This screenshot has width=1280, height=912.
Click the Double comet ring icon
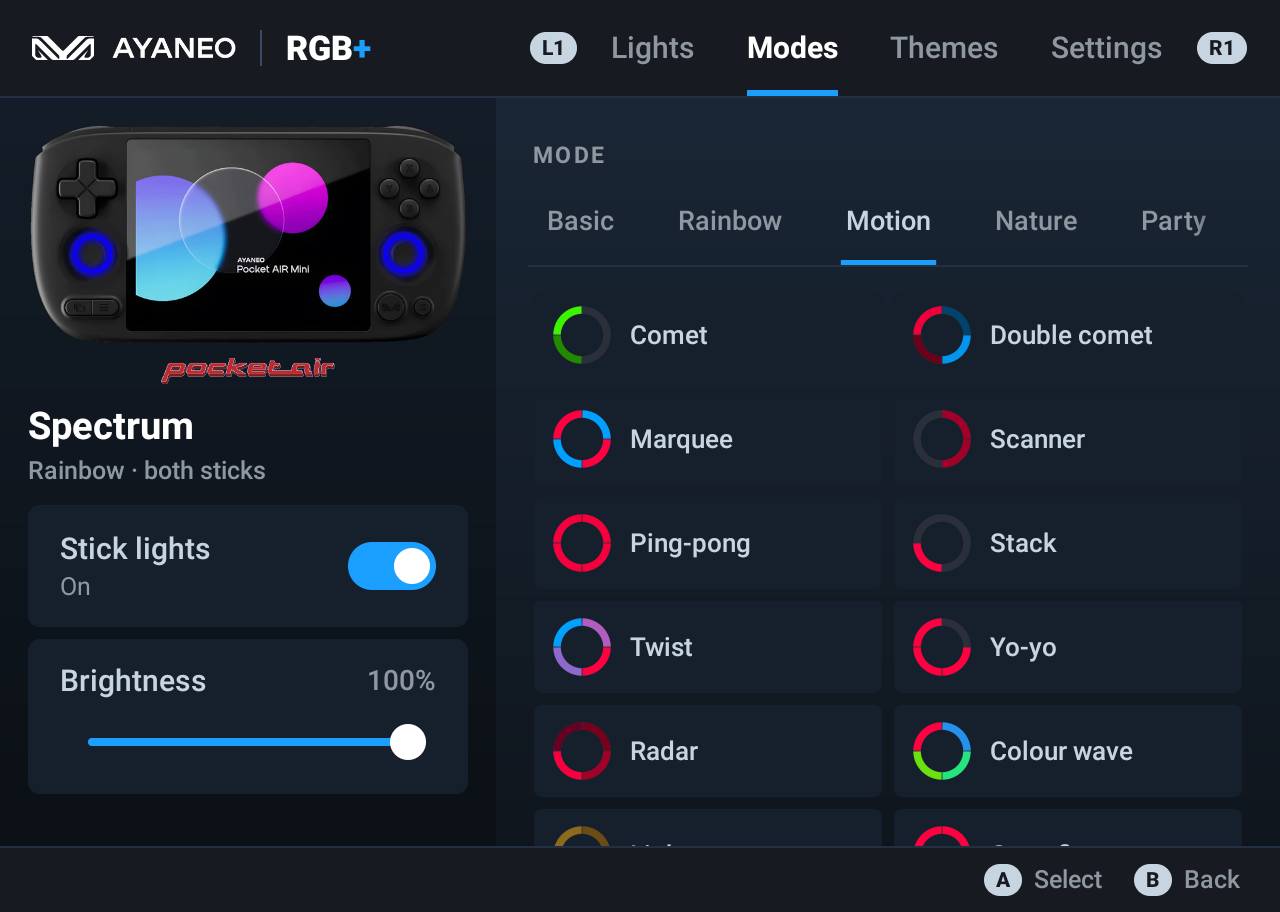tap(942, 335)
